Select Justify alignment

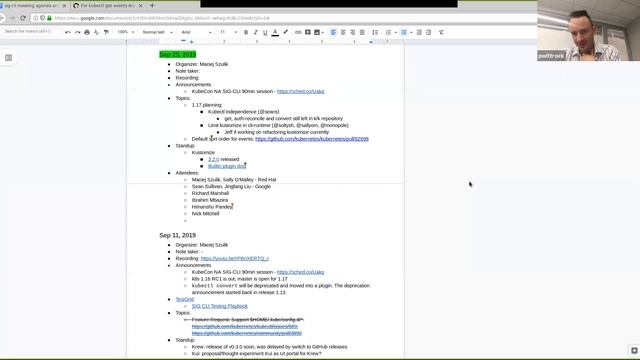pos(362,32)
